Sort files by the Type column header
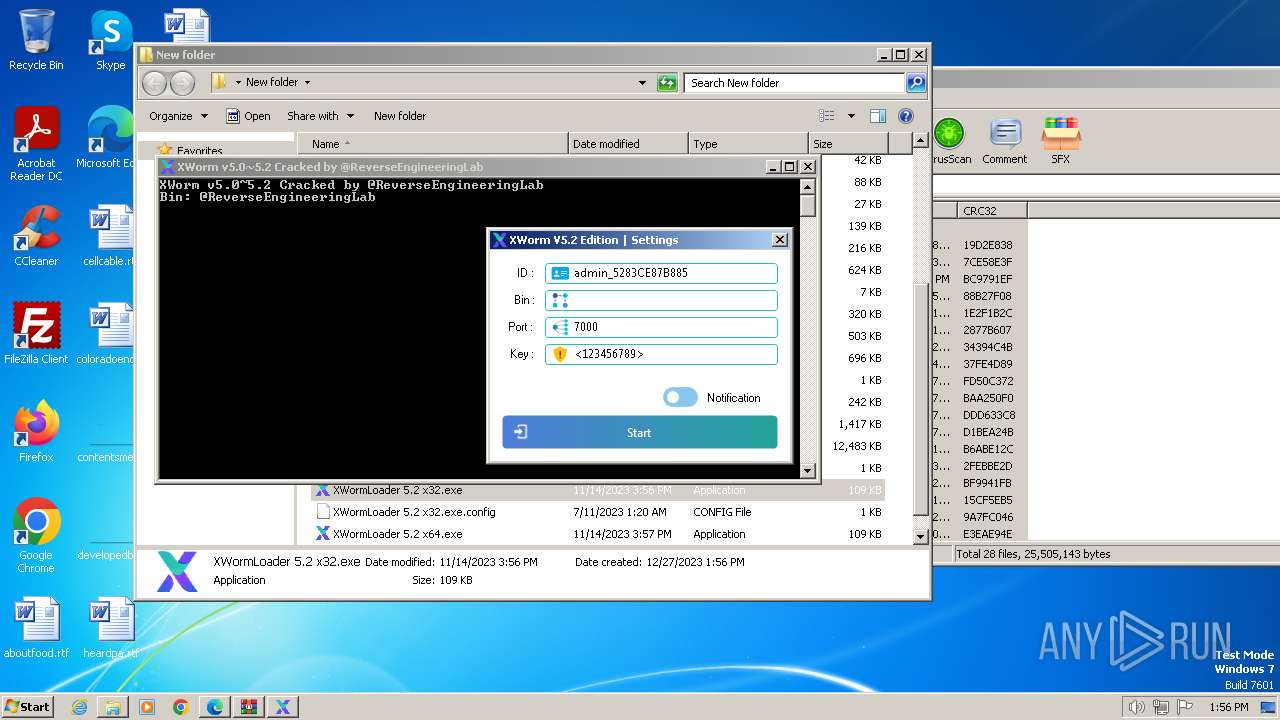 coord(748,144)
